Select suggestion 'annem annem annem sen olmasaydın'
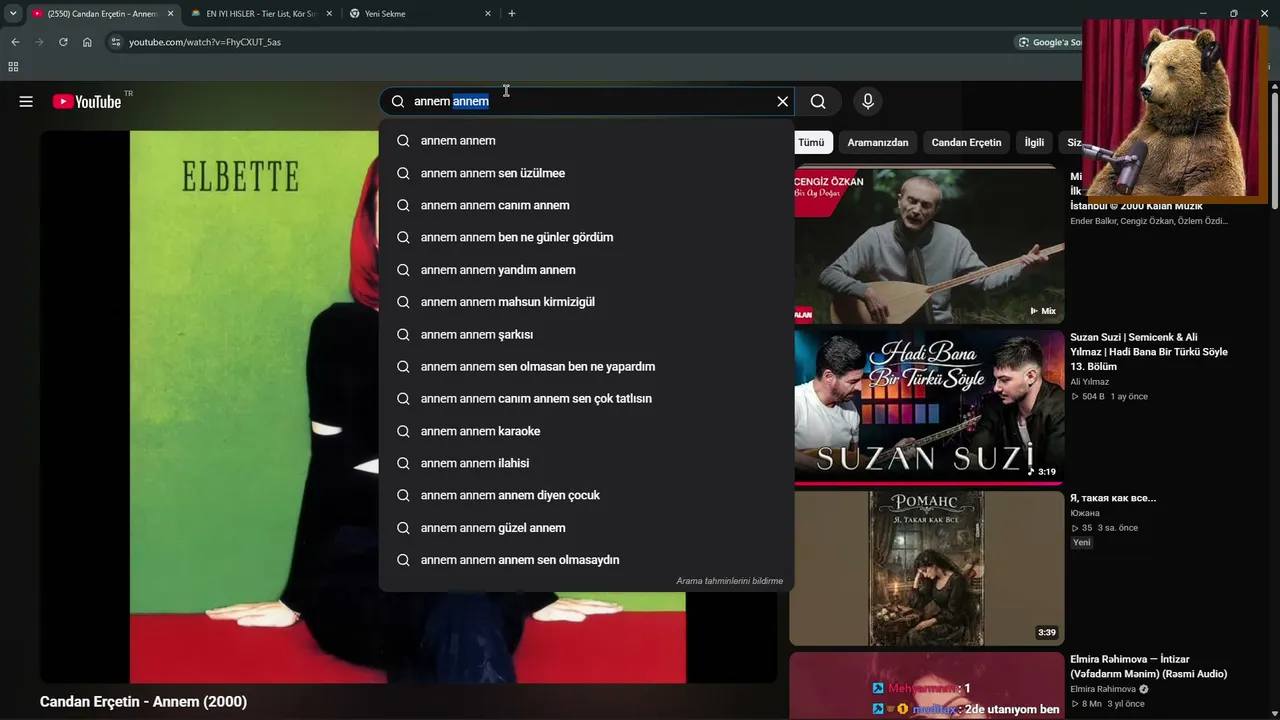Viewport: 1280px width, 720px height. [x=586, y=560]
